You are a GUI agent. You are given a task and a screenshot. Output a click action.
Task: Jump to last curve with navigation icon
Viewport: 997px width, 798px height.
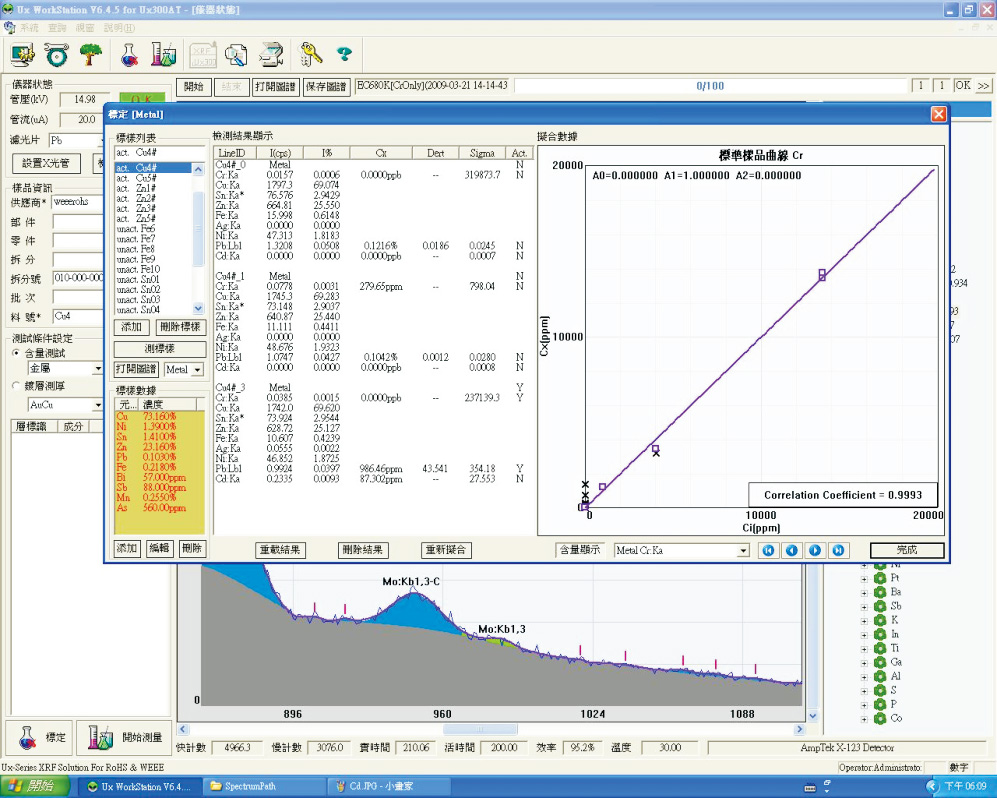838,550
